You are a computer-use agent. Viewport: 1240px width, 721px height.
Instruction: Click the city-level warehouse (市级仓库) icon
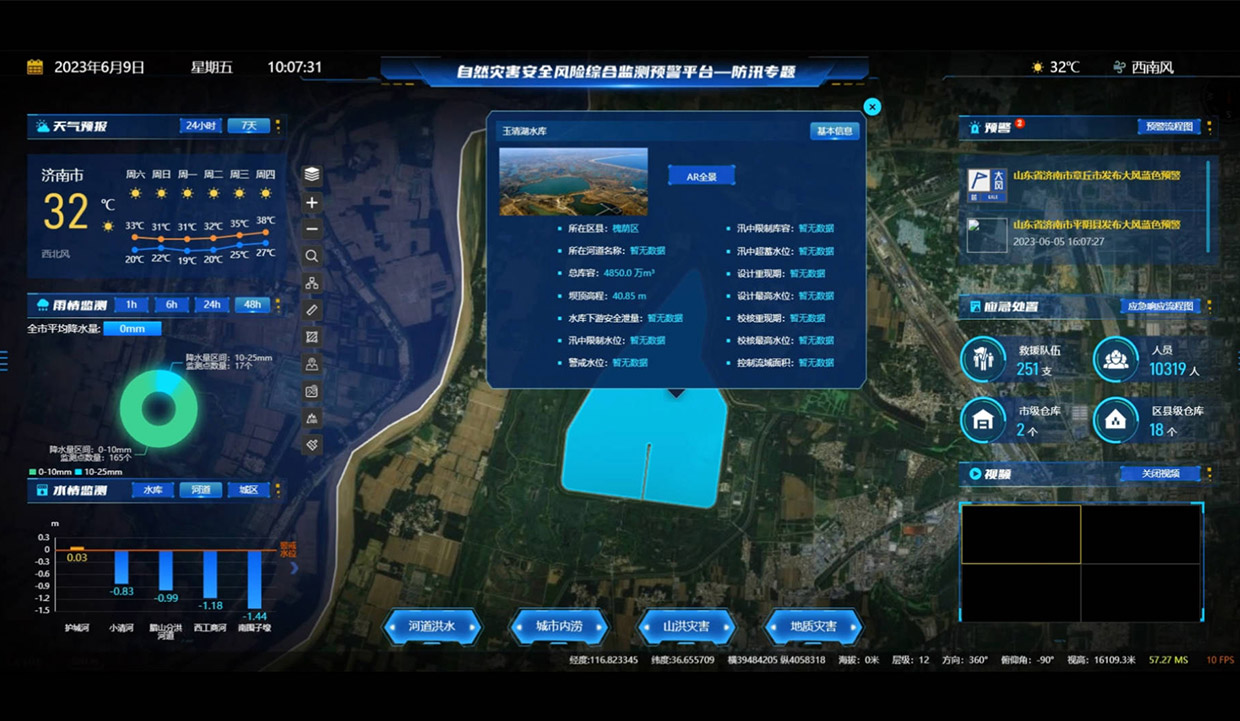point(983,420)
